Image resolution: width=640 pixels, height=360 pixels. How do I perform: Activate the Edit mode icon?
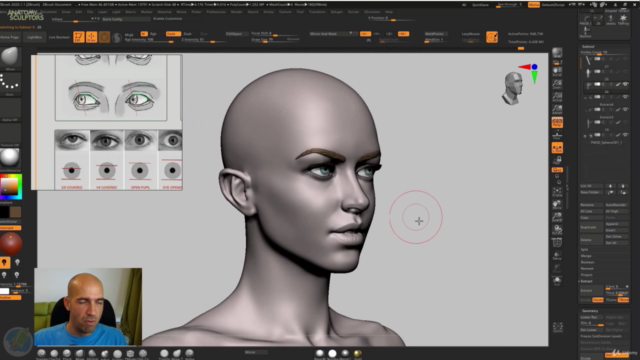point(79,37)
